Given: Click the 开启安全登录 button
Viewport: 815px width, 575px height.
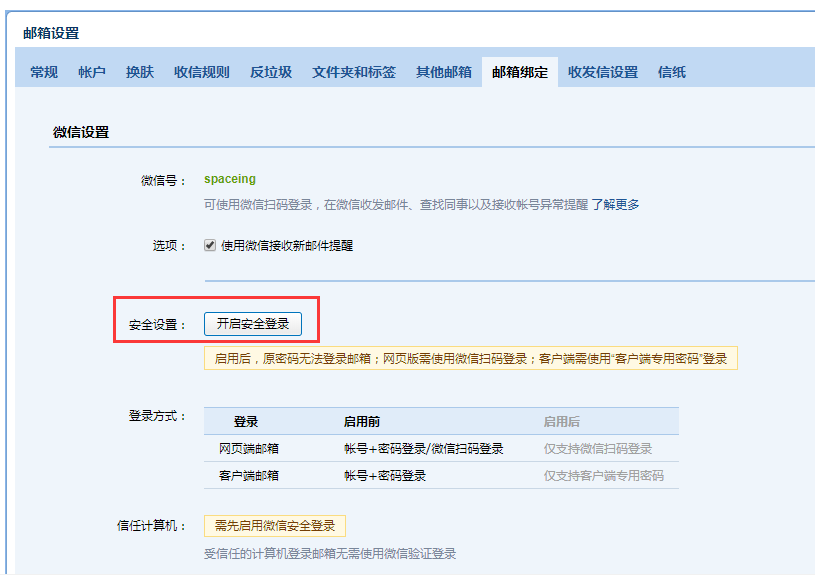Looking at the screenshot, I should tap(253, 324).
